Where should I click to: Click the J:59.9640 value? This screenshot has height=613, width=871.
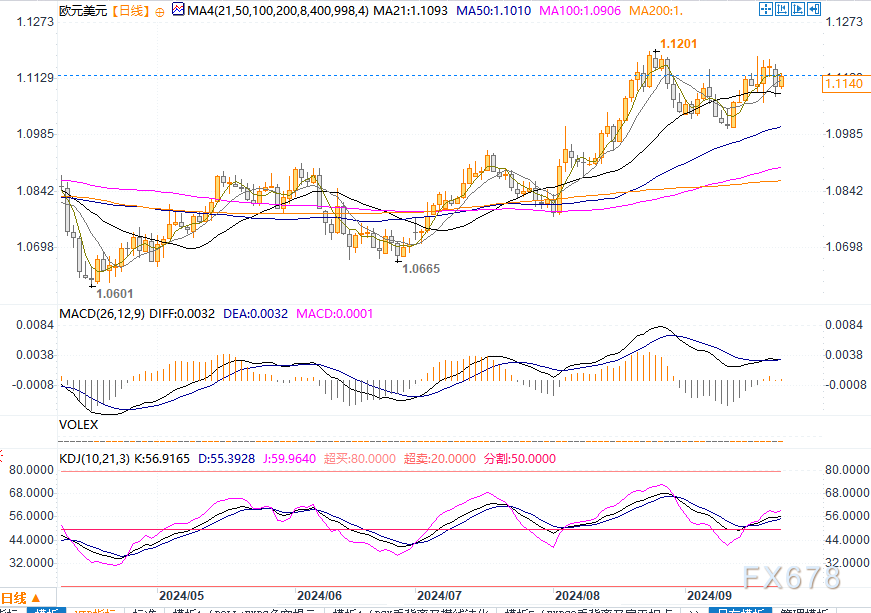tap(289, 459)
